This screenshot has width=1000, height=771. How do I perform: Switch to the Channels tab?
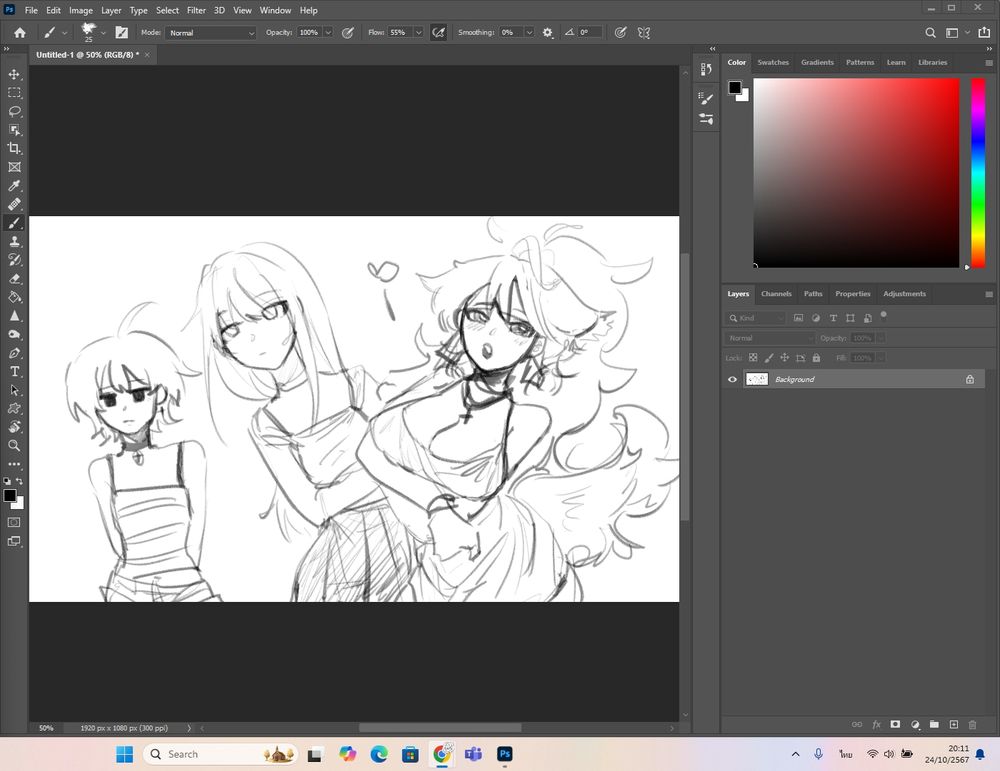(776, 294)
